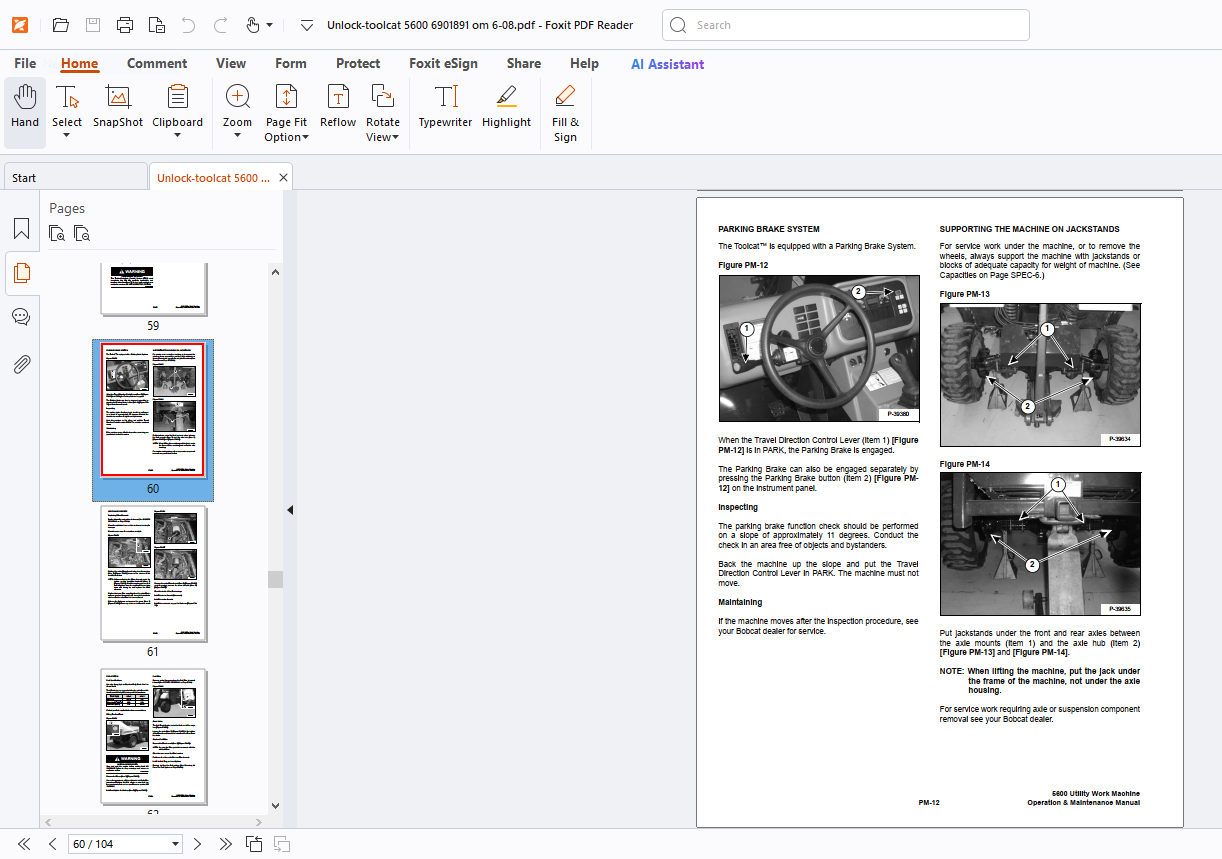Click the Zoom magnifier tool
The width and height of the screenshot is (1222, 859).
click(237, 104)
